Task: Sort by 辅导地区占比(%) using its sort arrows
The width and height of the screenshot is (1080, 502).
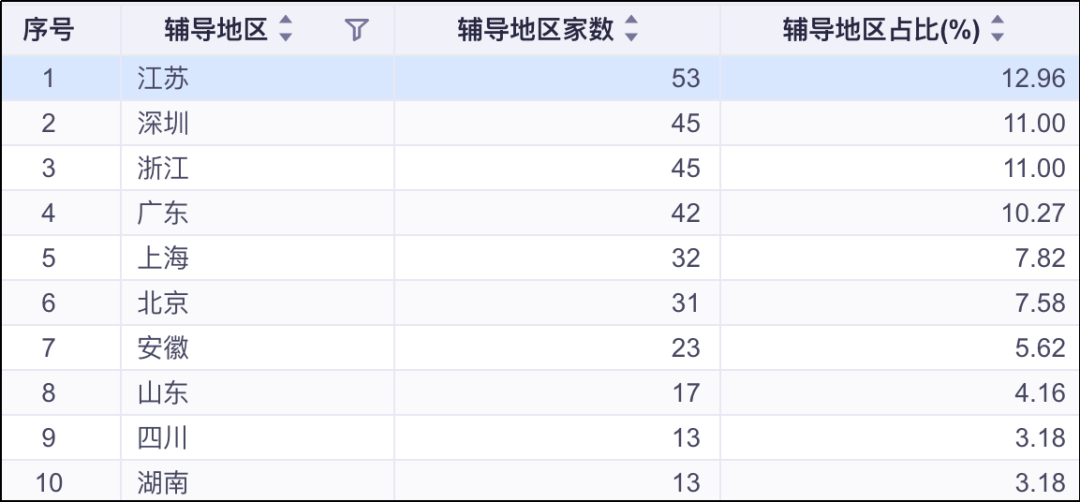Action: pos(997,31)
